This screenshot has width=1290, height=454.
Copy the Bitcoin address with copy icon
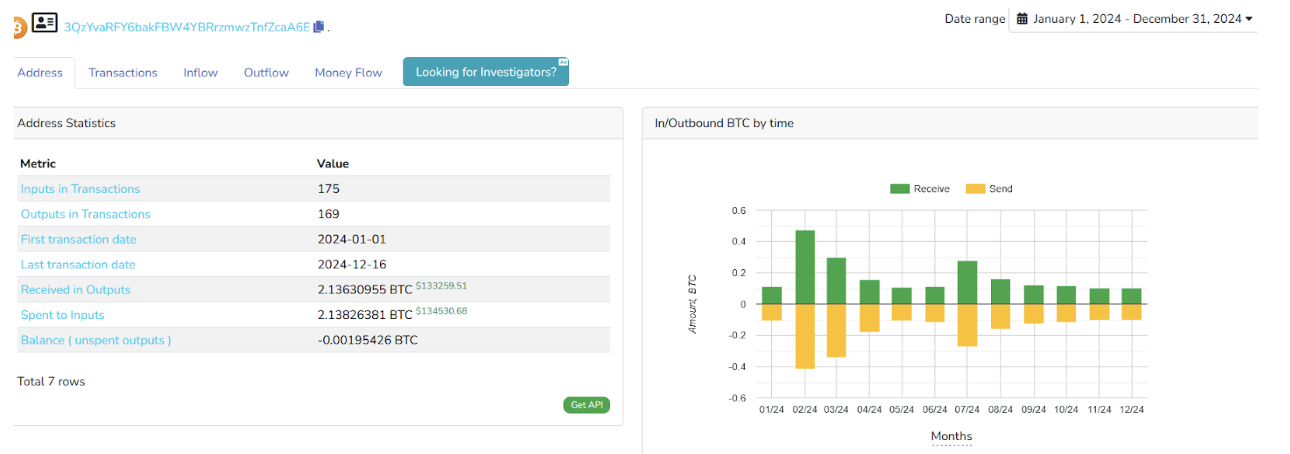pos(319,27)
